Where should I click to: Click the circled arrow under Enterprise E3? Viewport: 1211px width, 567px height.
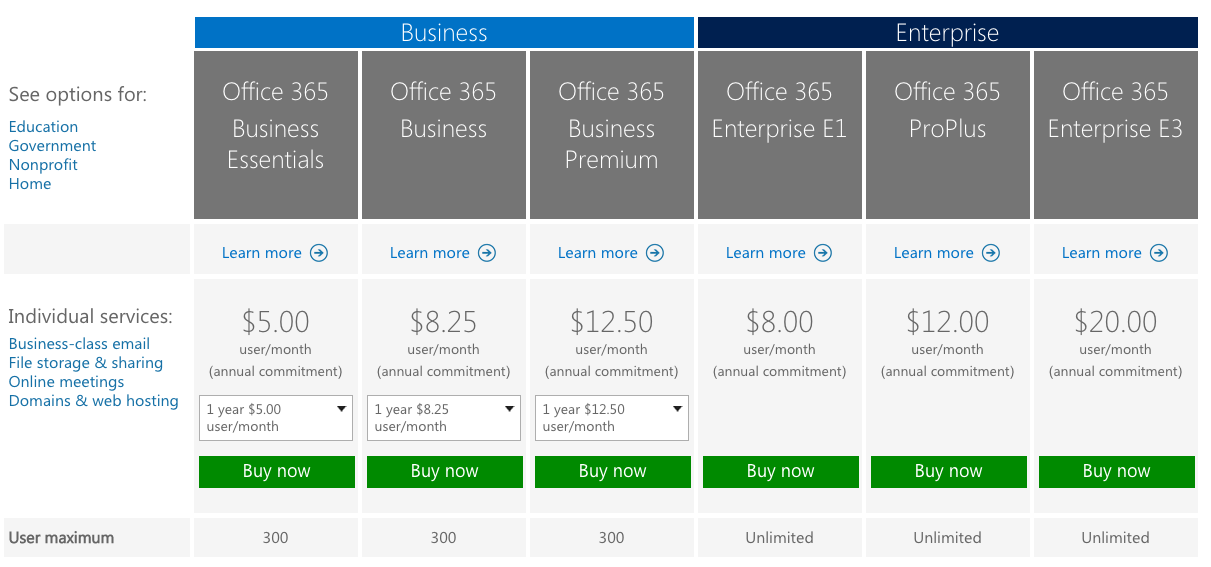(x=1158, y=253)
